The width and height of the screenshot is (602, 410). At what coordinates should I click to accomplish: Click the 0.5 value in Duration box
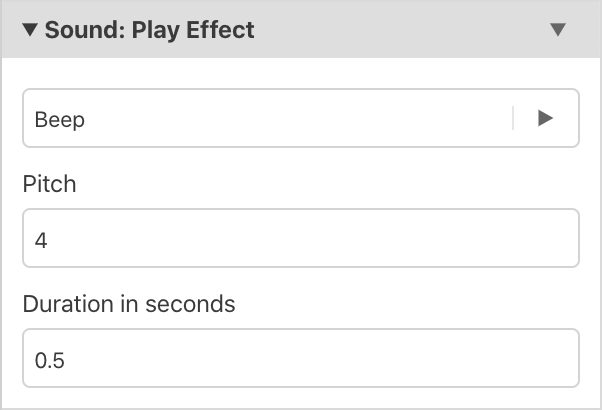[x=50, y=360]
